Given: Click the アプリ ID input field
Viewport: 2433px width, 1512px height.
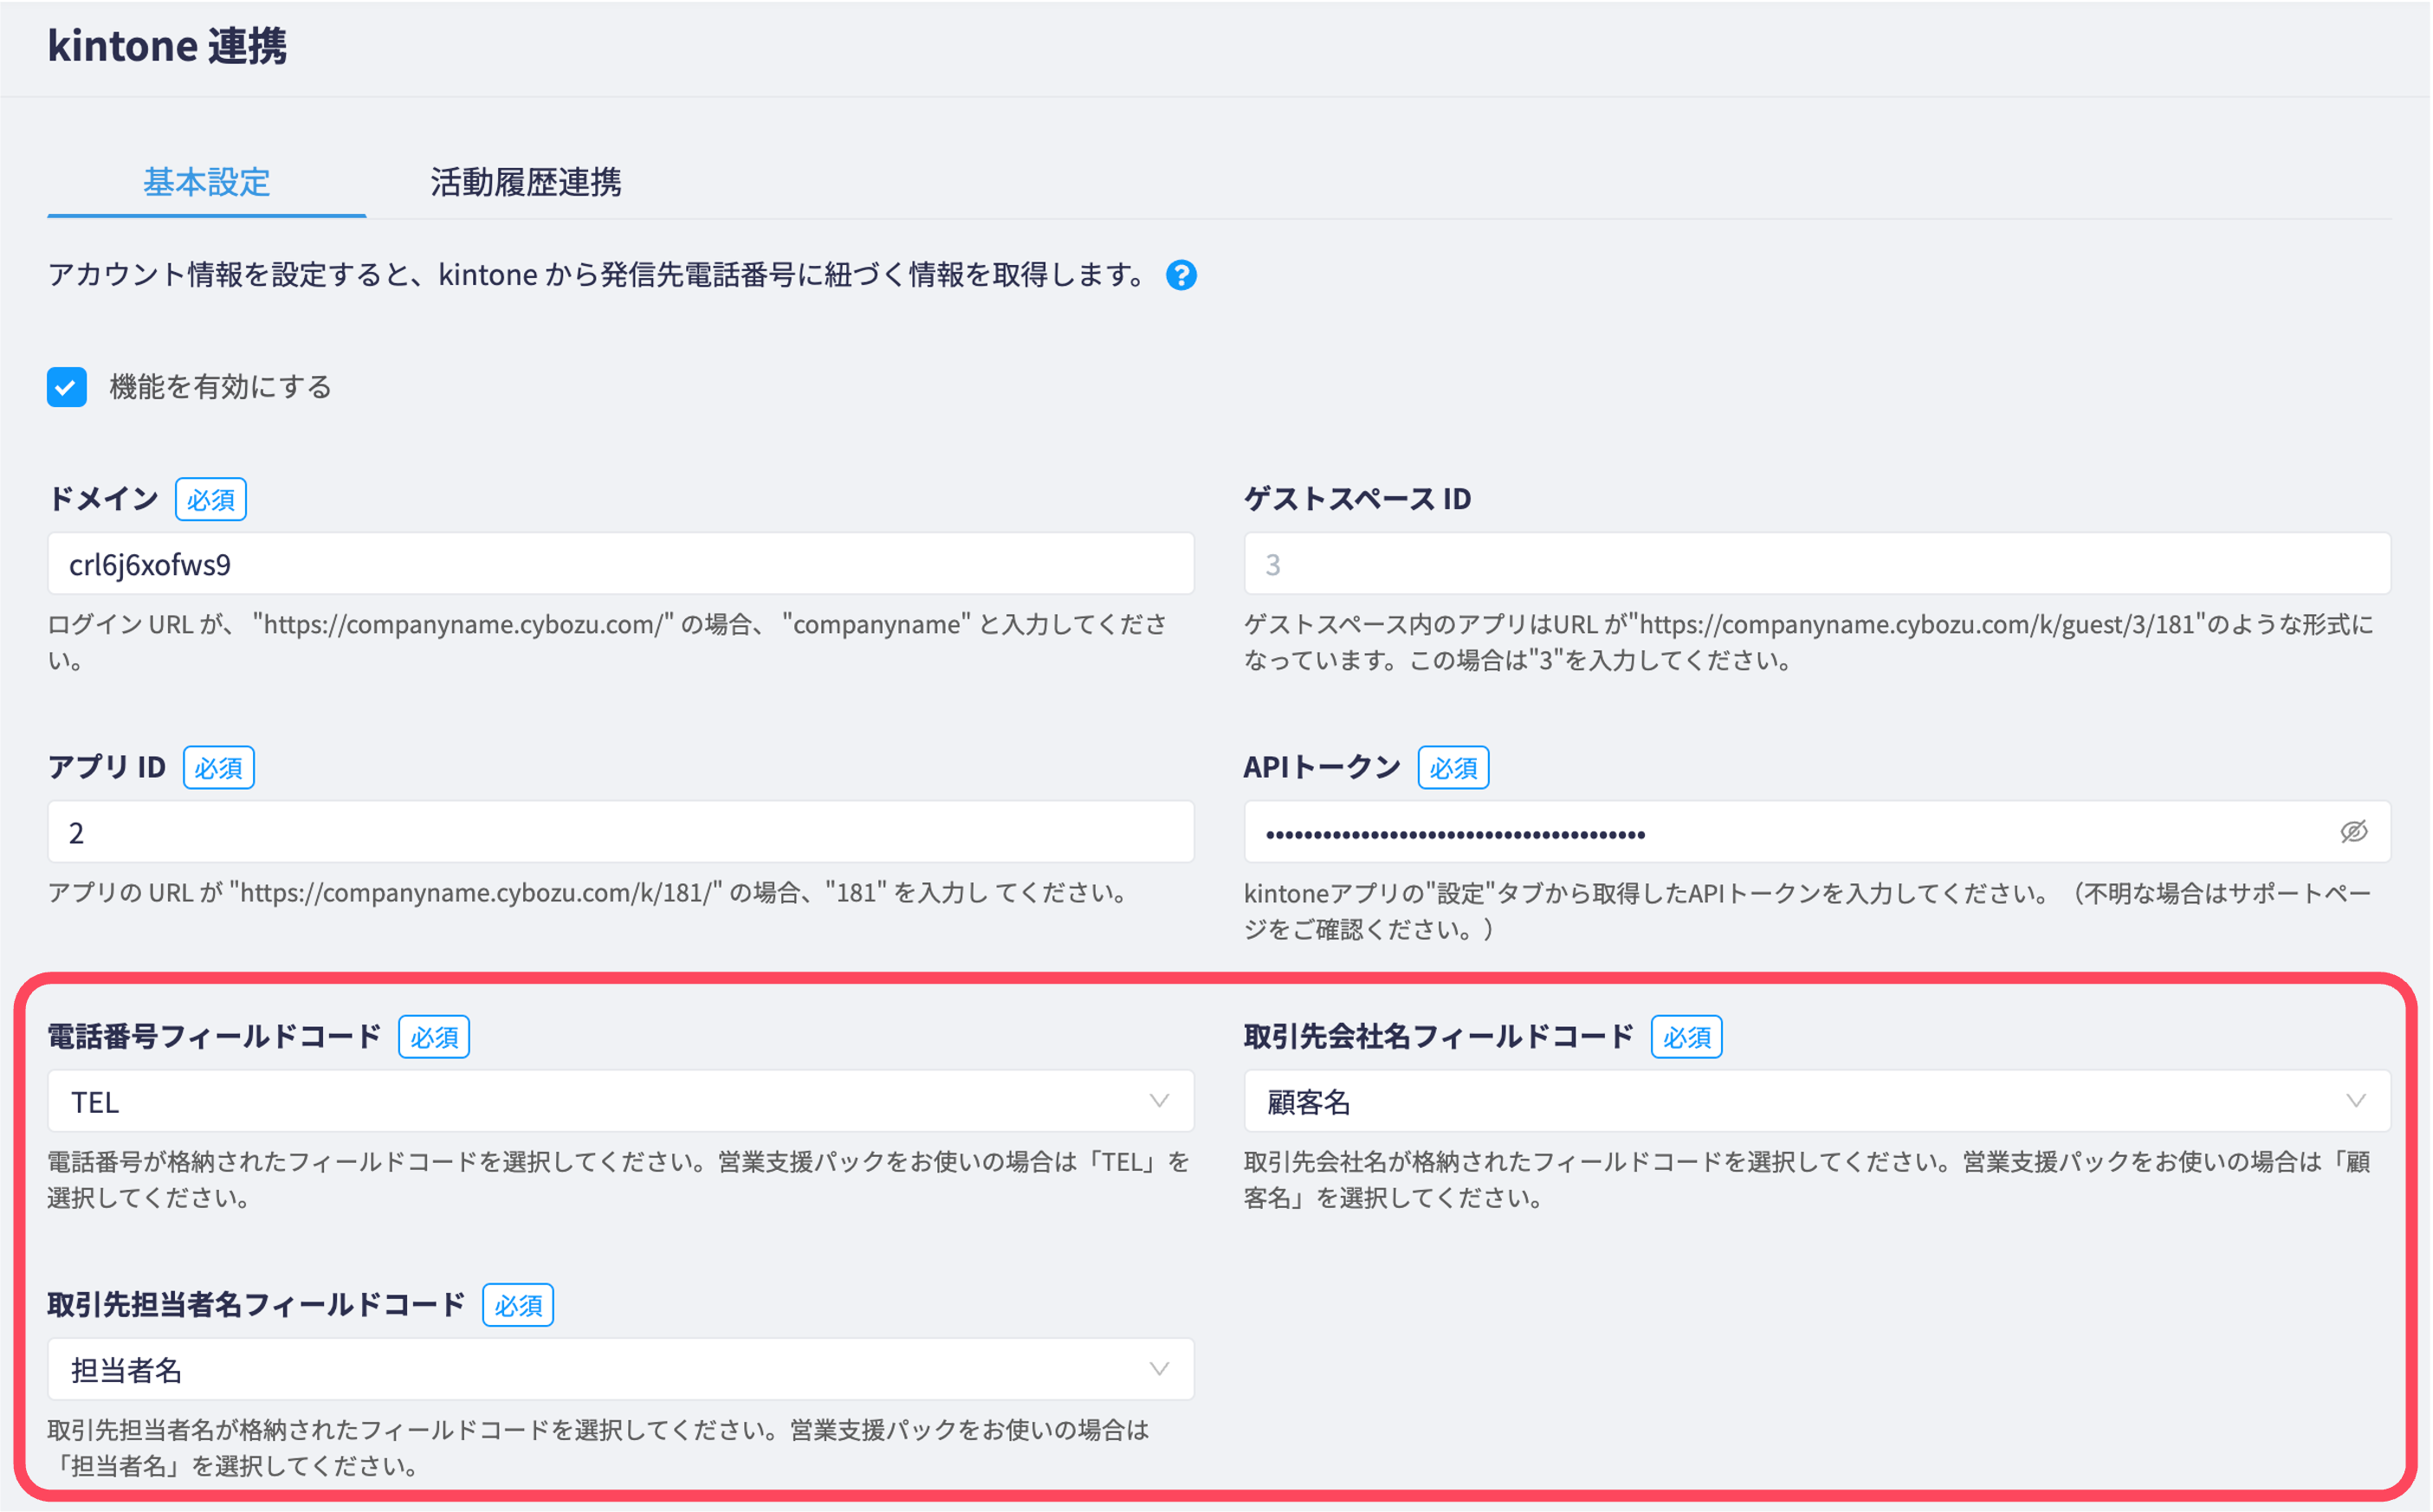Looking at the screenshot, I should click(x=621, y=832).
